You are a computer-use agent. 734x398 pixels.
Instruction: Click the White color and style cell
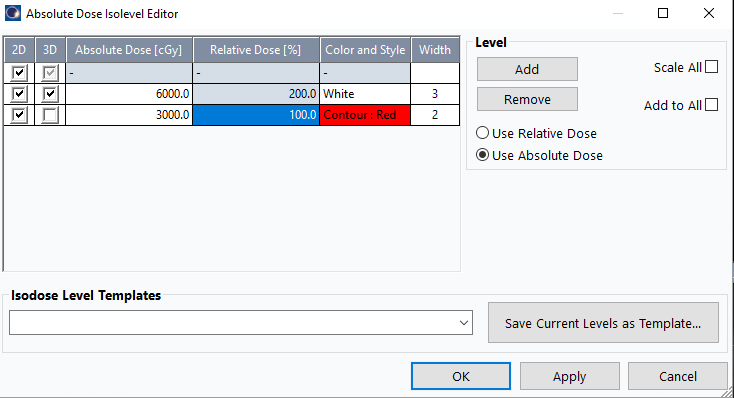point(365,94)
